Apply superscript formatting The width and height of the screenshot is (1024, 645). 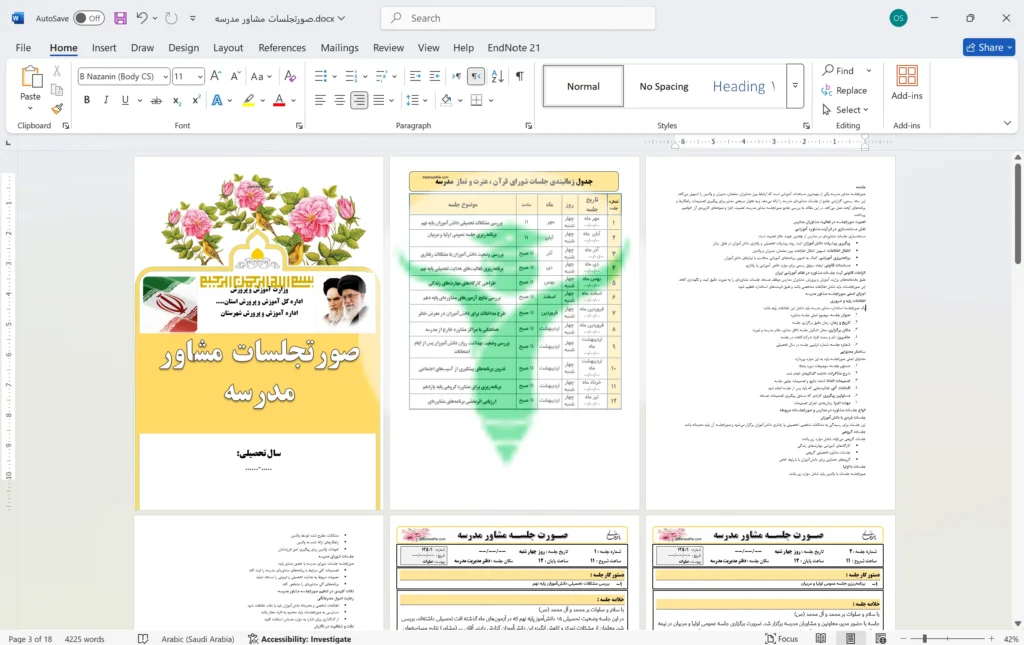[196, 101]
